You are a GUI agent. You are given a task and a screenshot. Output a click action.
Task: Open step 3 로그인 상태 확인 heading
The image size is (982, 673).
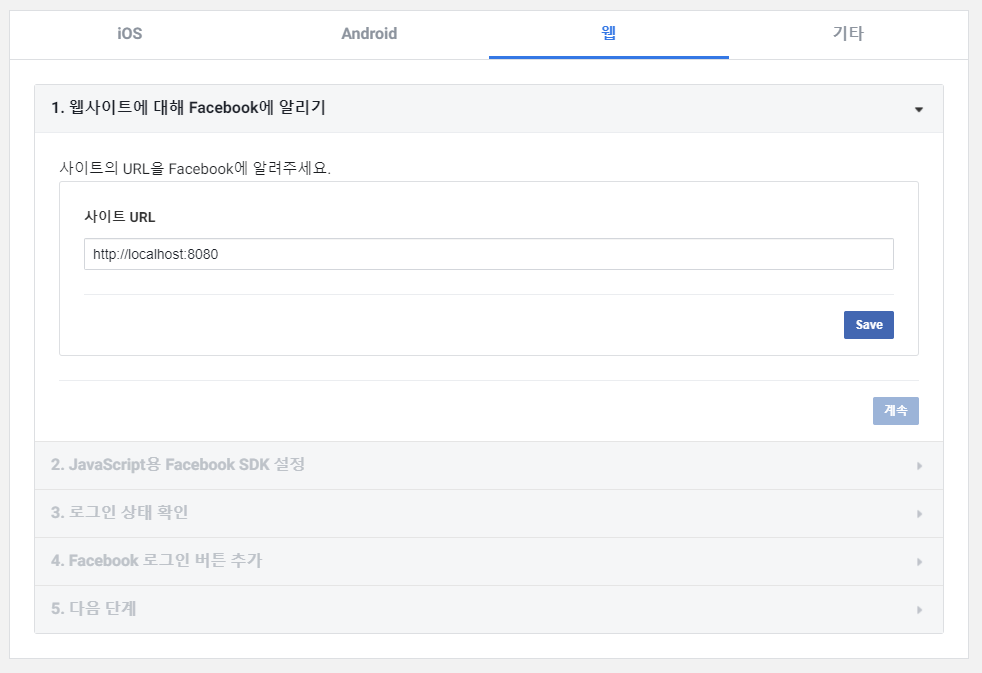[120, 512]
